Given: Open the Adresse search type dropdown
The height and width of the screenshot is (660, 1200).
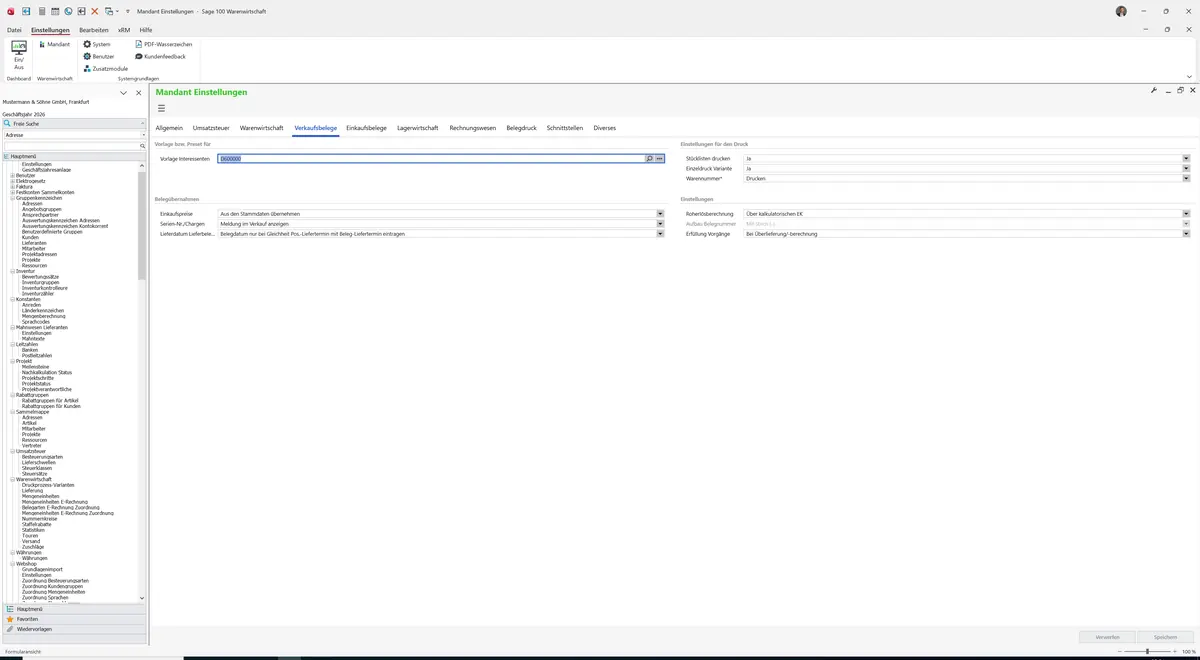Looking at the screenshot, I should click(x=143, y=134).
